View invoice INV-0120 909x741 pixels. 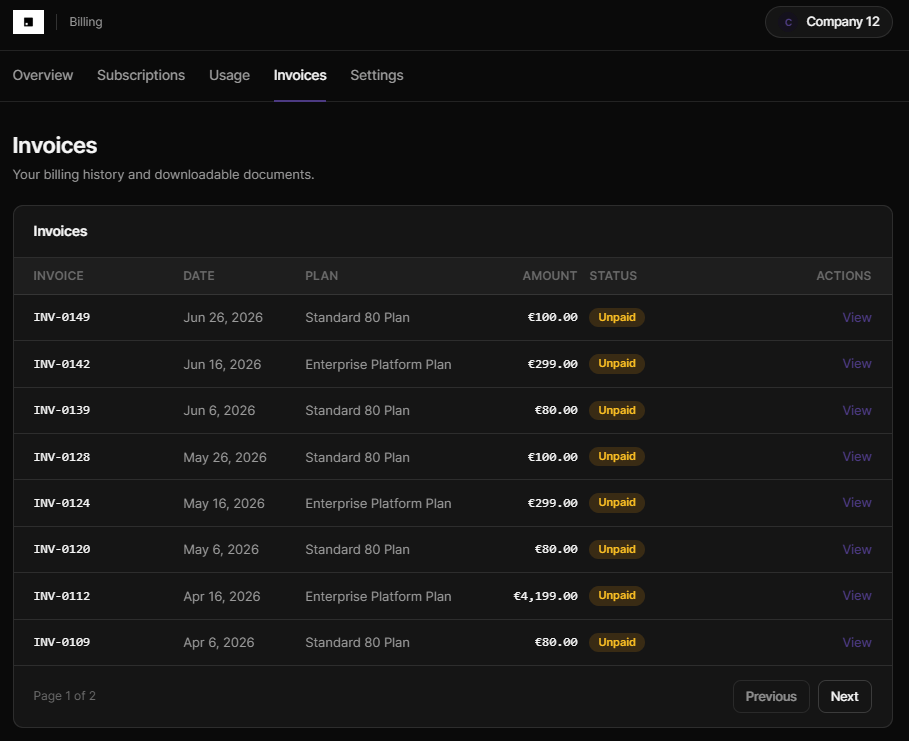tap(857, 550)
